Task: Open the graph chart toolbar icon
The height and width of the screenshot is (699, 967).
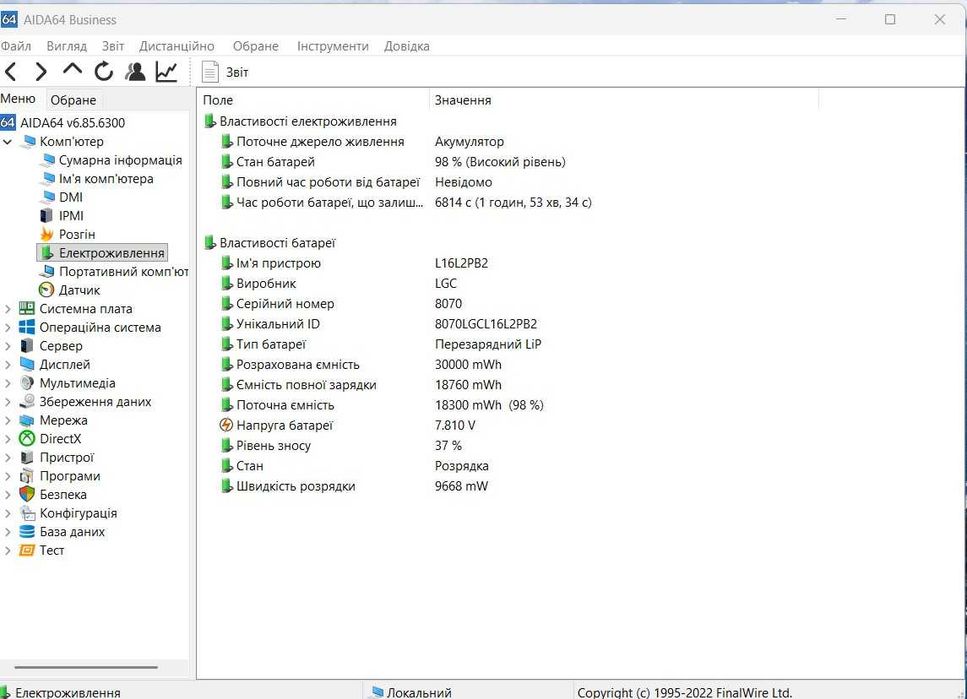Action: coord(167,72)
